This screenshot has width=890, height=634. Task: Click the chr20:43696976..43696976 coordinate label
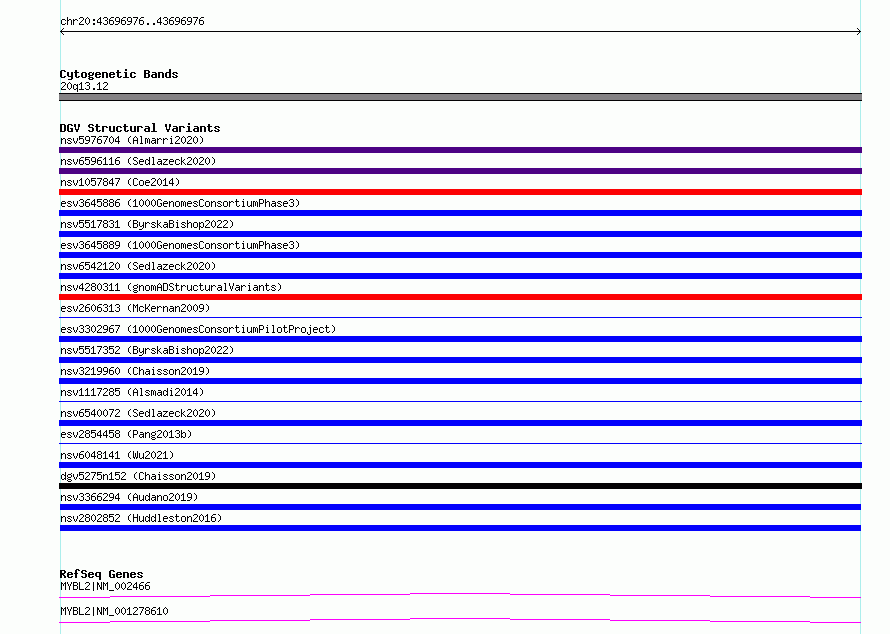[x=132, y=21]
